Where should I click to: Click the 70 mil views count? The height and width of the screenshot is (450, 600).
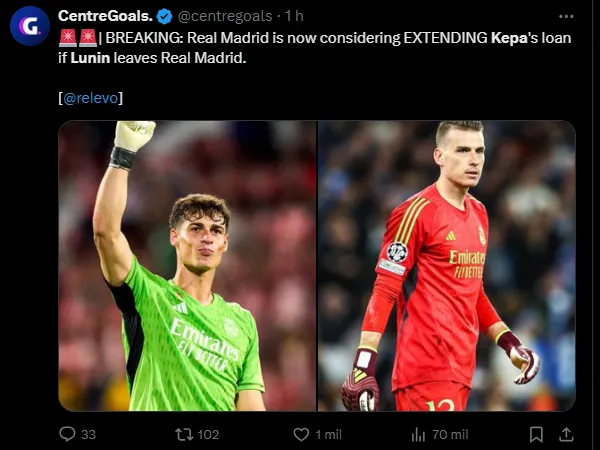(x=450, y=434)
